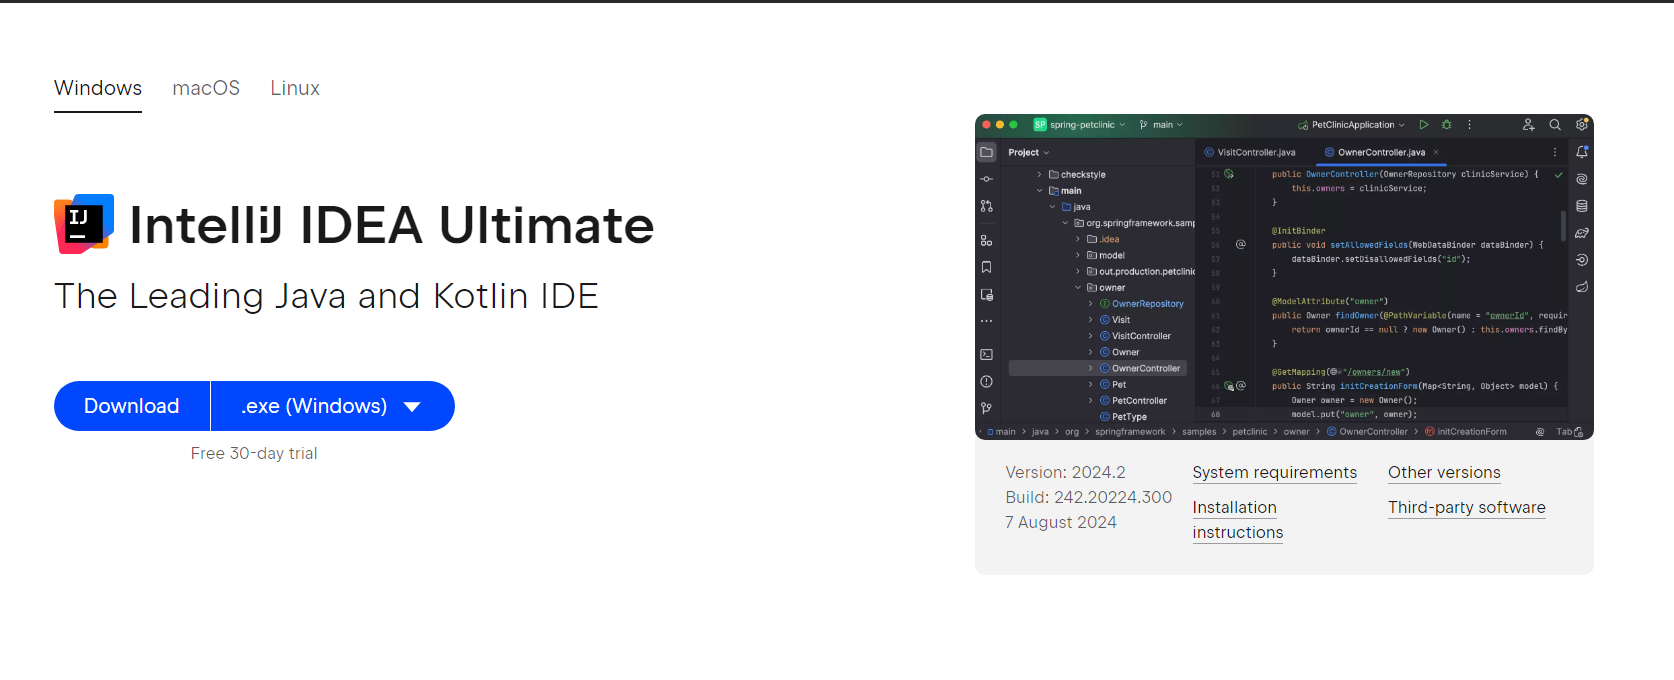
Task: Click the springframework breadcrumb
Action: point(1130,432)
